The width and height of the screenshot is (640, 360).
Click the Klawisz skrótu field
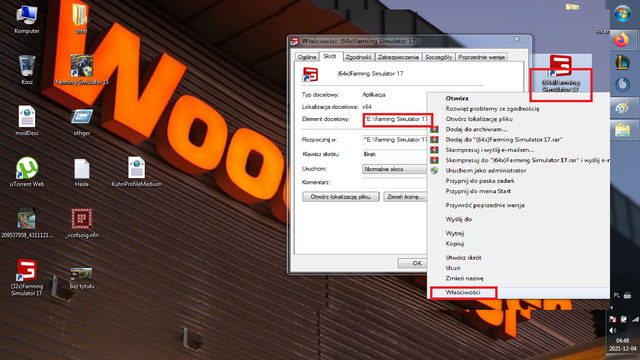(x=395, y=154)
